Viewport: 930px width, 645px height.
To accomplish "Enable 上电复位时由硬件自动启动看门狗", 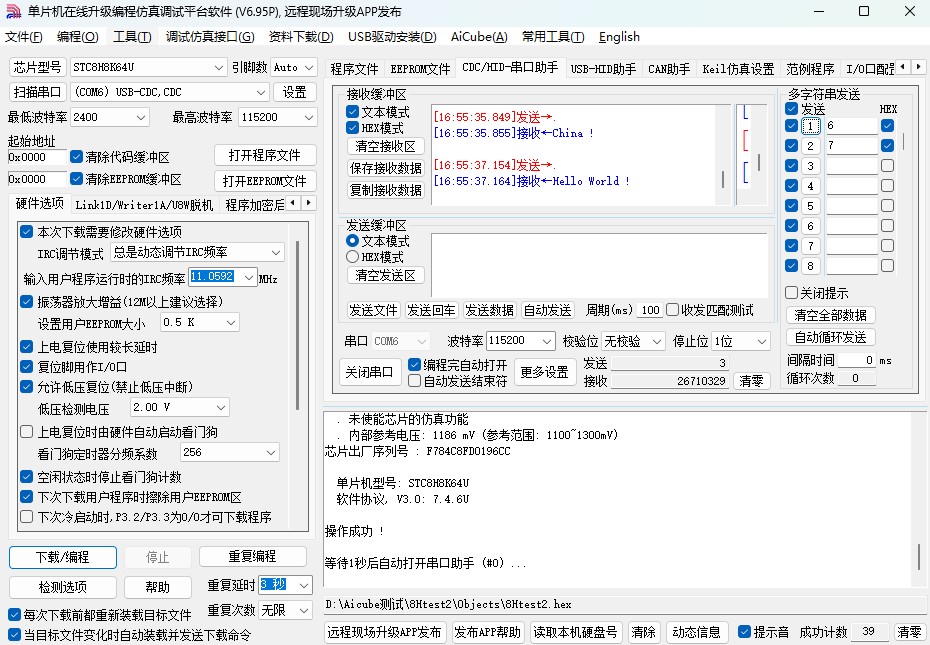I will tap(26, 431).
